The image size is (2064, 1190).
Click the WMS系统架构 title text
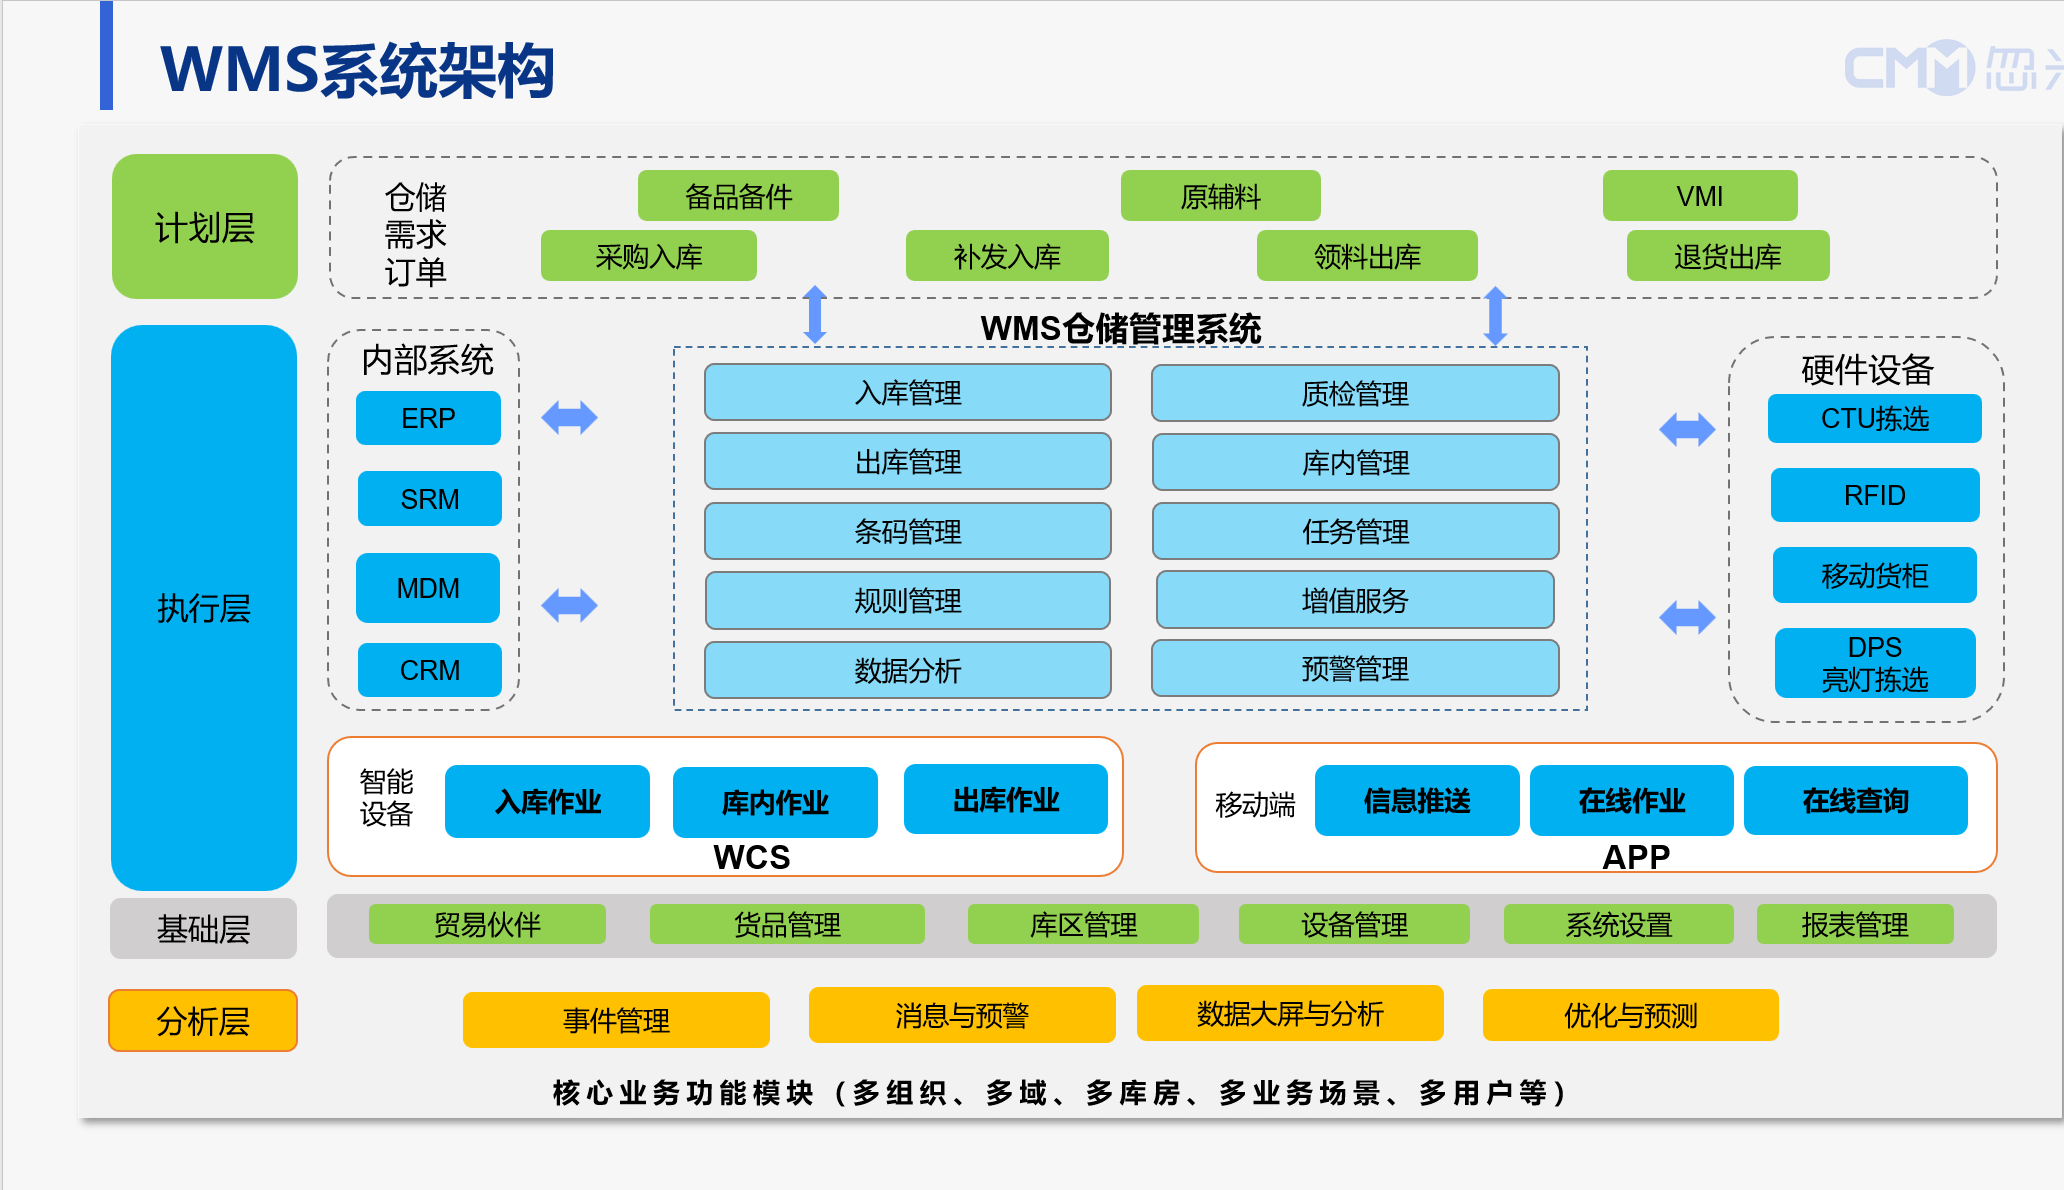(357, 70)
